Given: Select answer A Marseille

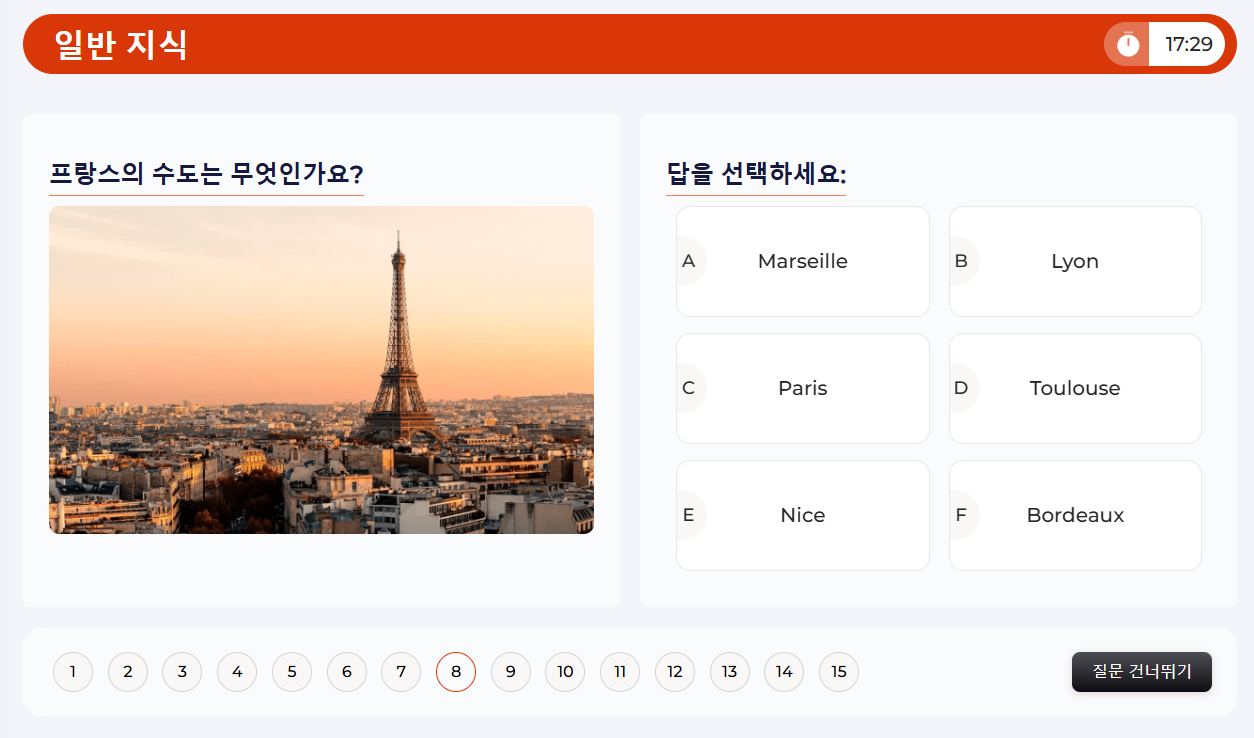Looking at the screenshot, I should (x=802, y=261).
